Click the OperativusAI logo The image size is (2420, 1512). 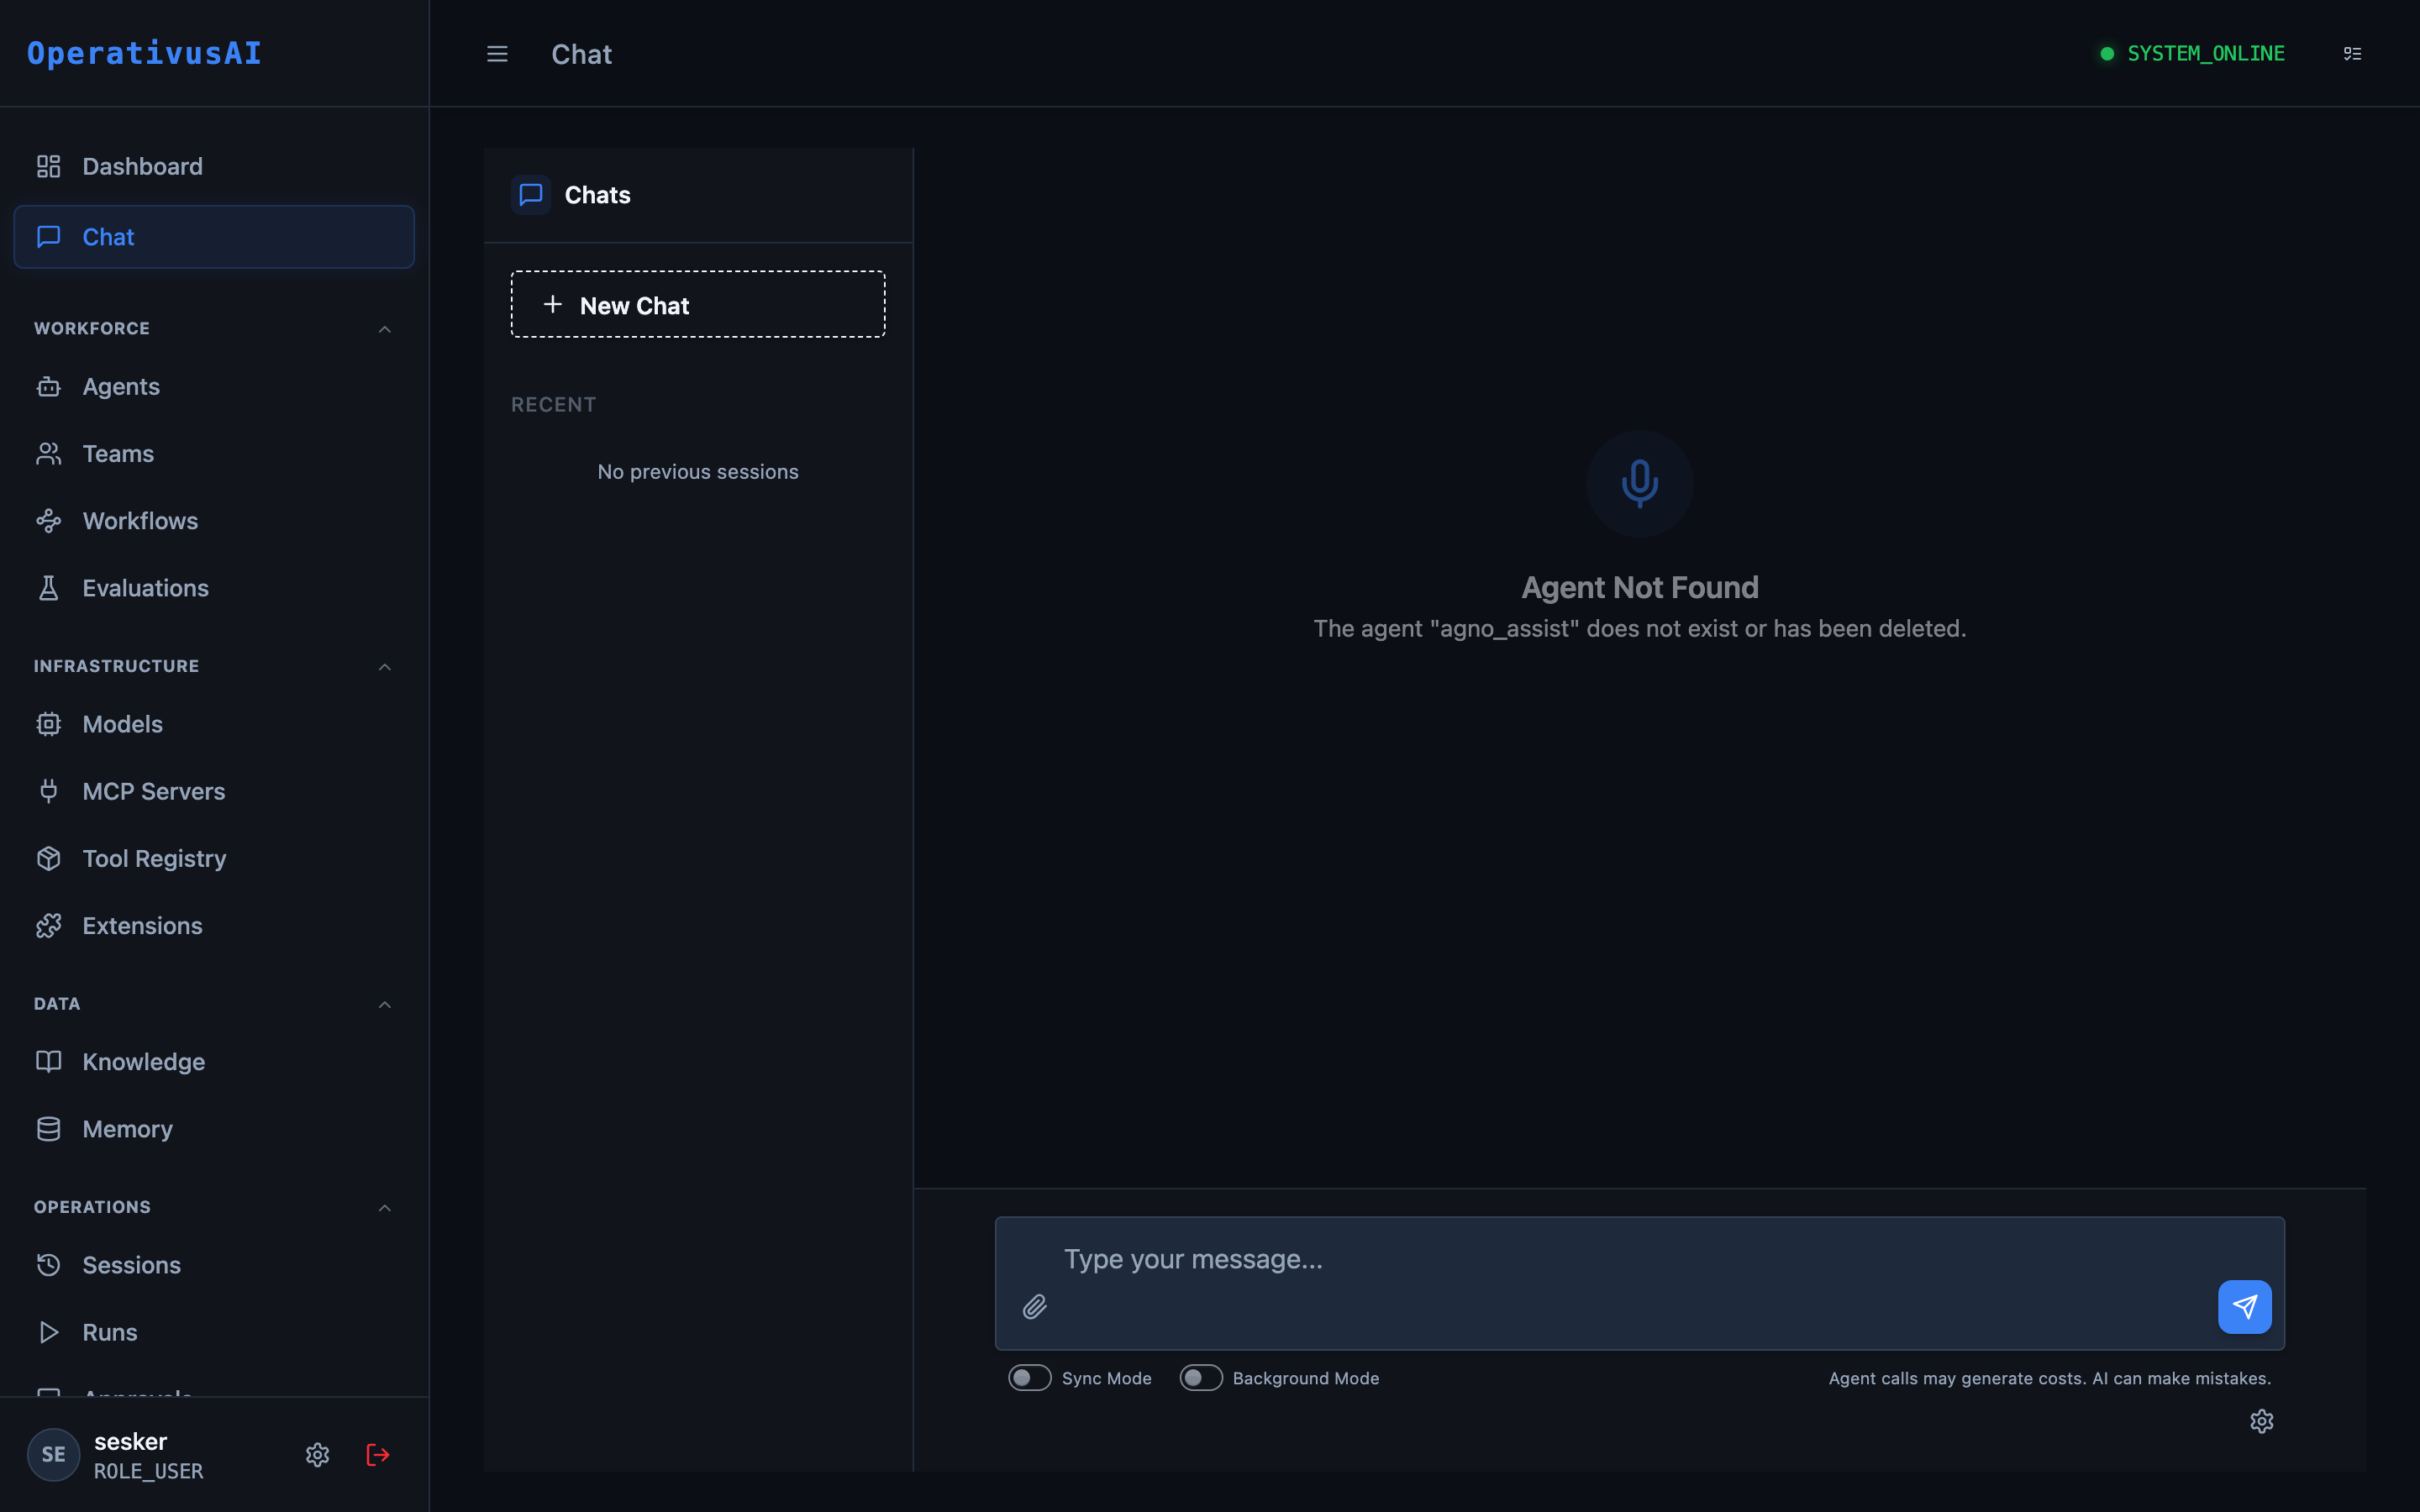[144, 53]
